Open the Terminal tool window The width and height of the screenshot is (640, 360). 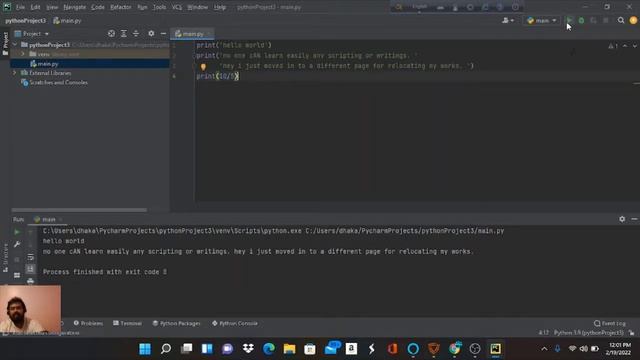[127, 323]
